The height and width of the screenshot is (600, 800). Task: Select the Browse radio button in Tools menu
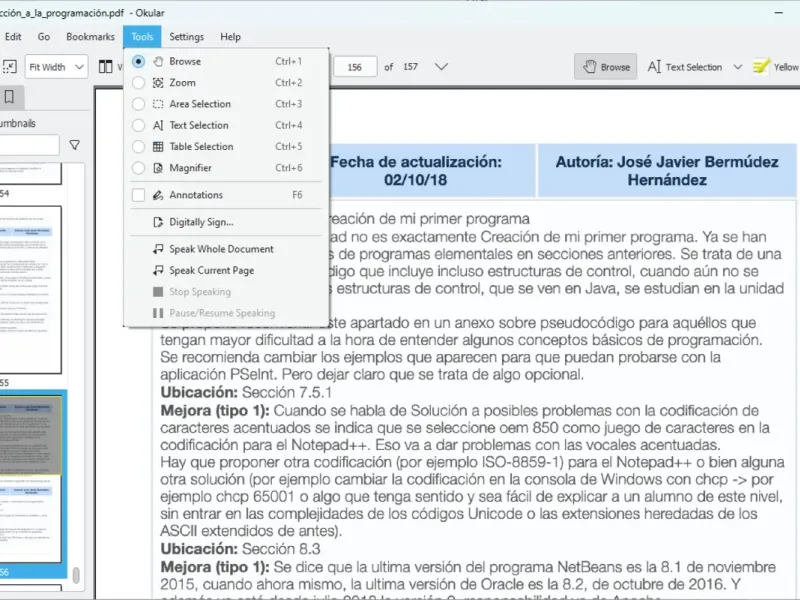tap(138, 61)
